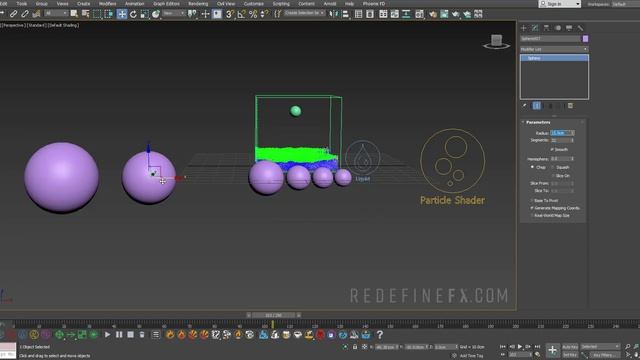Open the Utilities hammer tab icon
Screen dimensions: 640x360
click(580, 28)
